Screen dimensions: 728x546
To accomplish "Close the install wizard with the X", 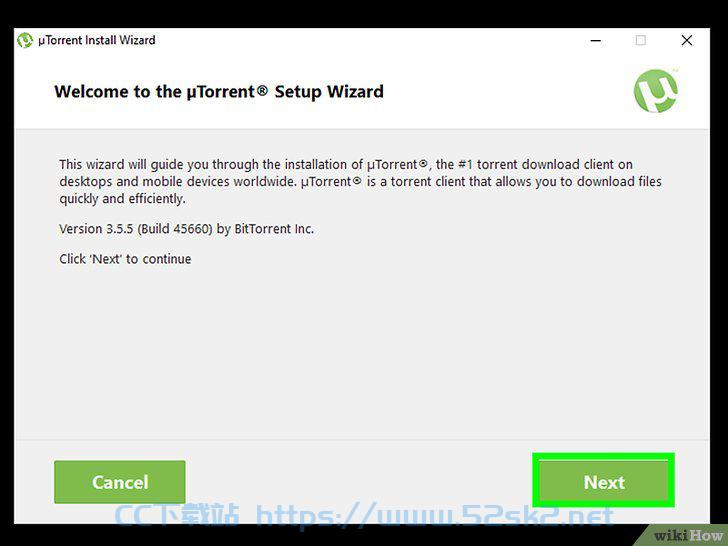I will 687,41.
